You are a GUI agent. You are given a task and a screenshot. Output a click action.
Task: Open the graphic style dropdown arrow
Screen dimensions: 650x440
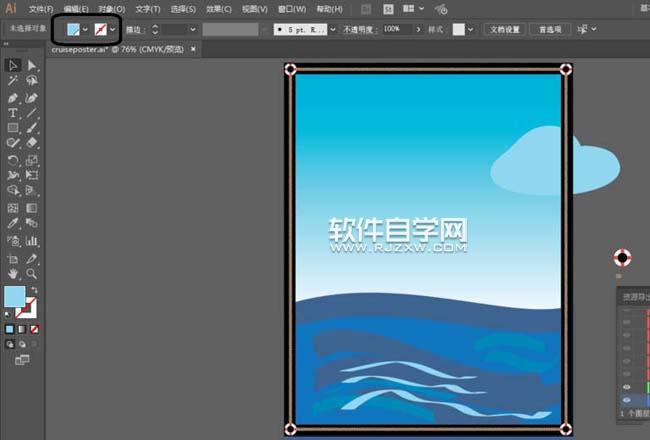[x=471, y=29]
